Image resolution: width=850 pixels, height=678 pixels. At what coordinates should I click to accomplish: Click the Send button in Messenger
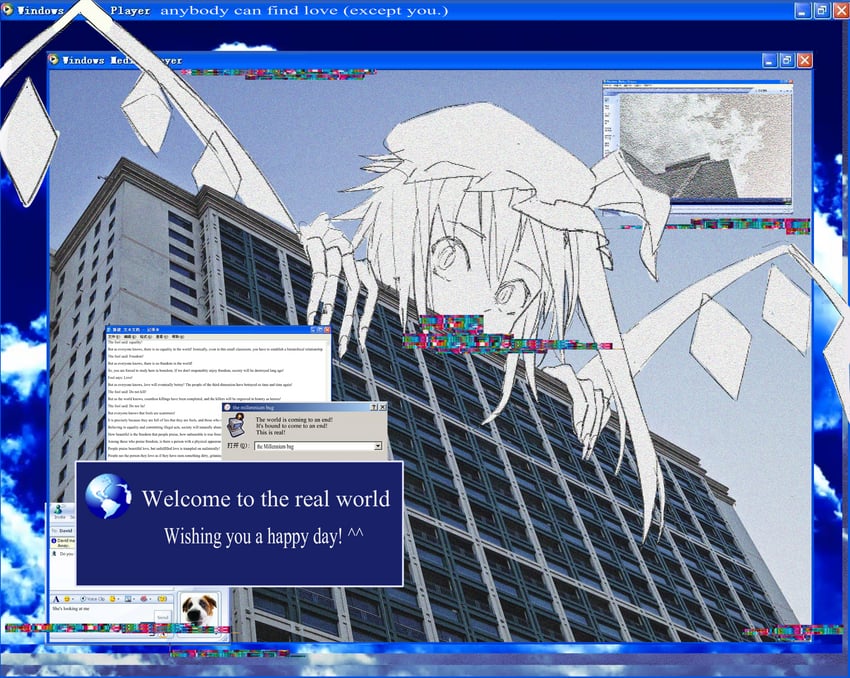[163, 617]
